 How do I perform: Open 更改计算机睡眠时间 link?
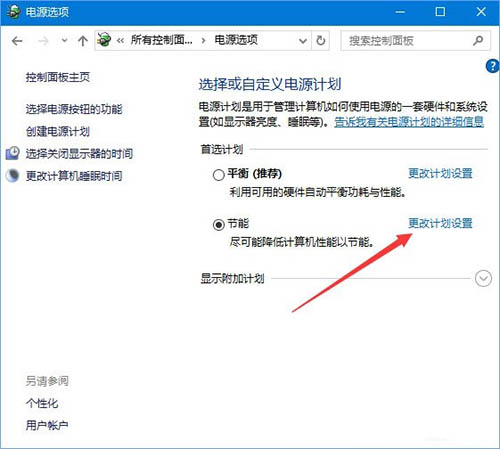(74, 176)
